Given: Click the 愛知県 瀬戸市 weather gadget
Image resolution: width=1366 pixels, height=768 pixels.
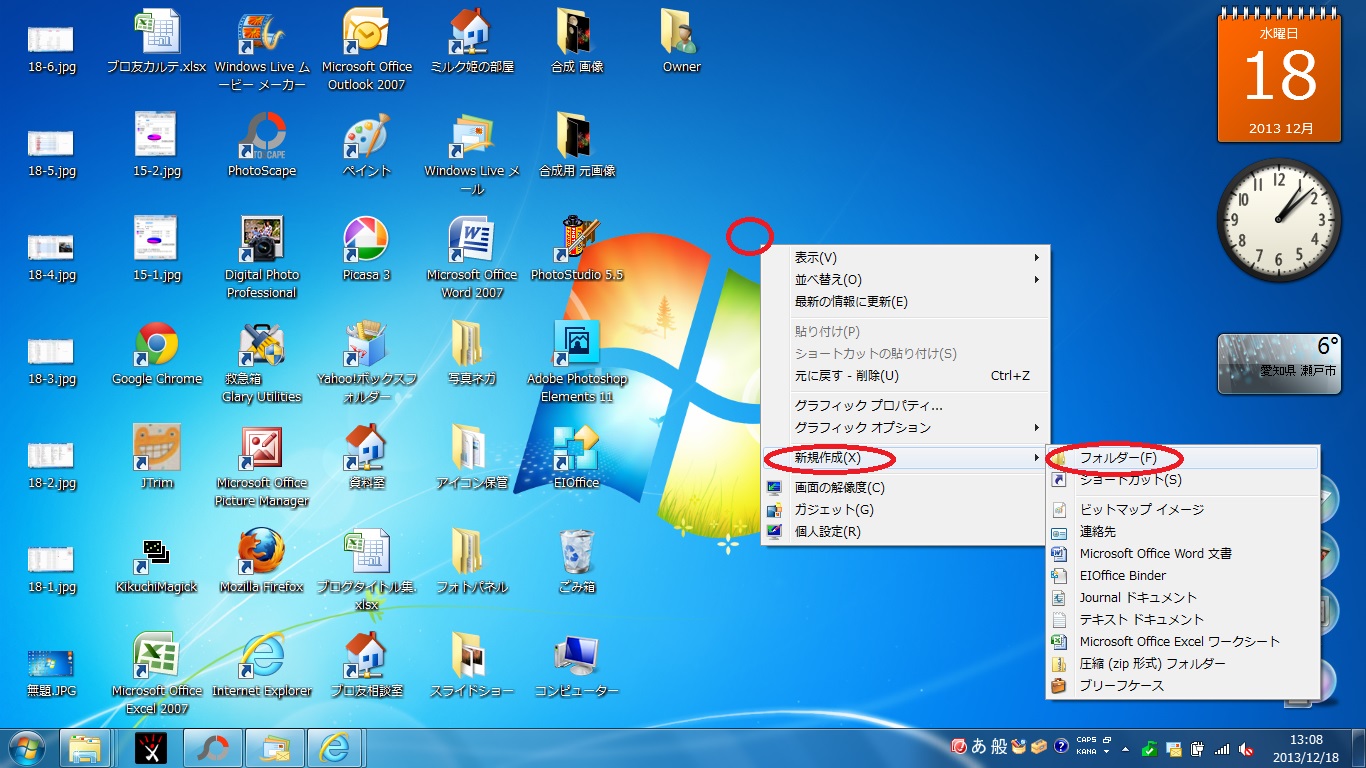Looking at the screenshot, I should coord(1279,364).
